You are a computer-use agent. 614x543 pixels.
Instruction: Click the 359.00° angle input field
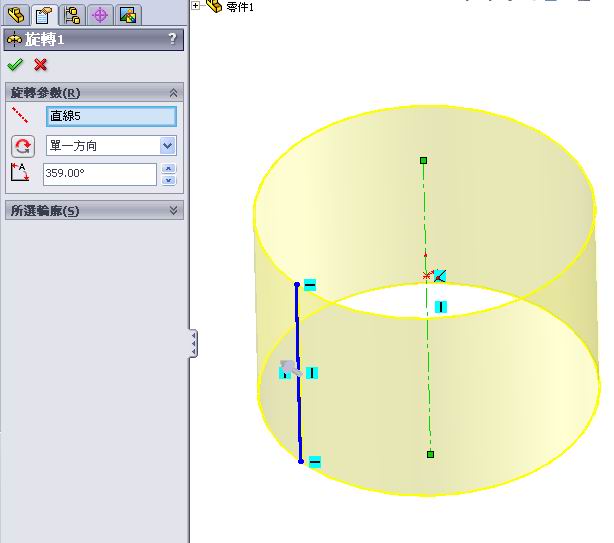[x=100, y=174]
